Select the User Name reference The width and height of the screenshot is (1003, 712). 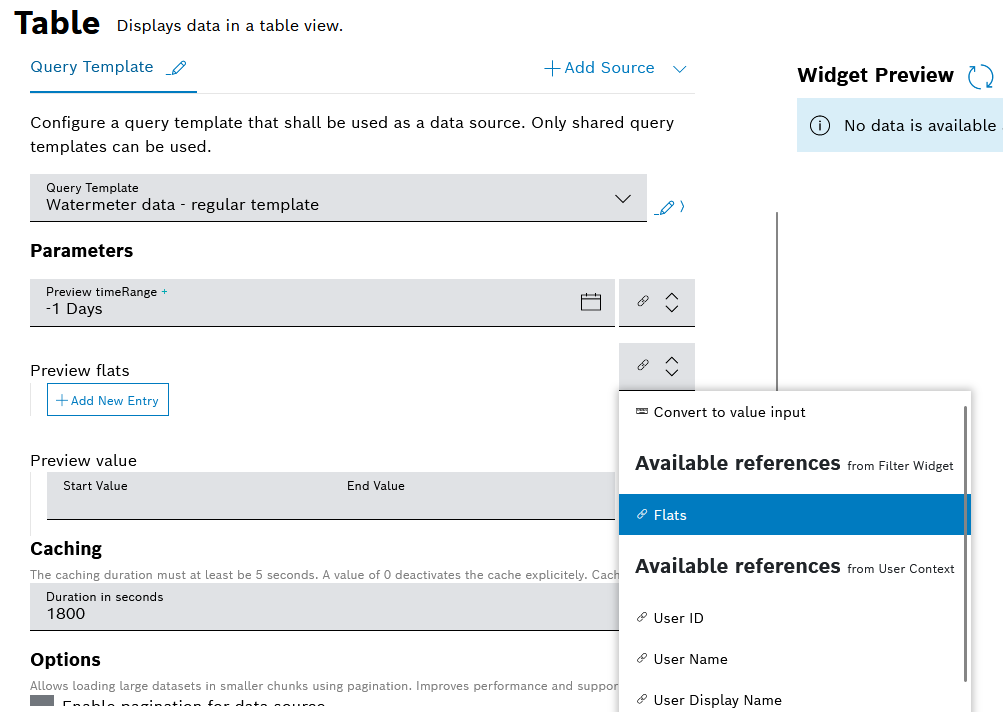[x=690, y=659]
